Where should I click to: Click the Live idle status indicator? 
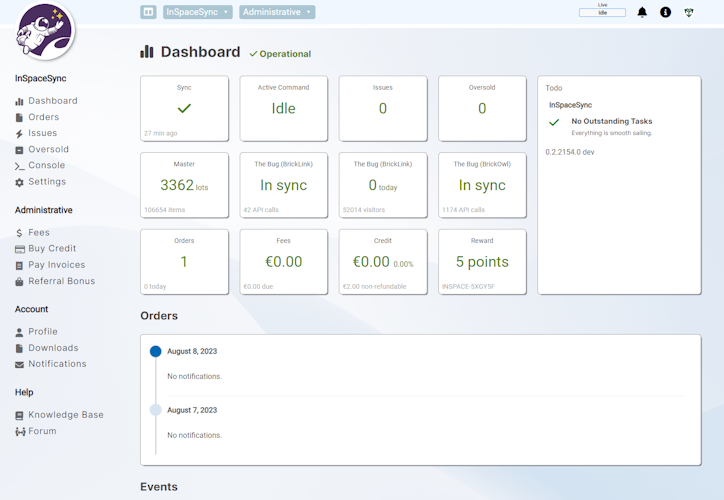coord(602,12)
